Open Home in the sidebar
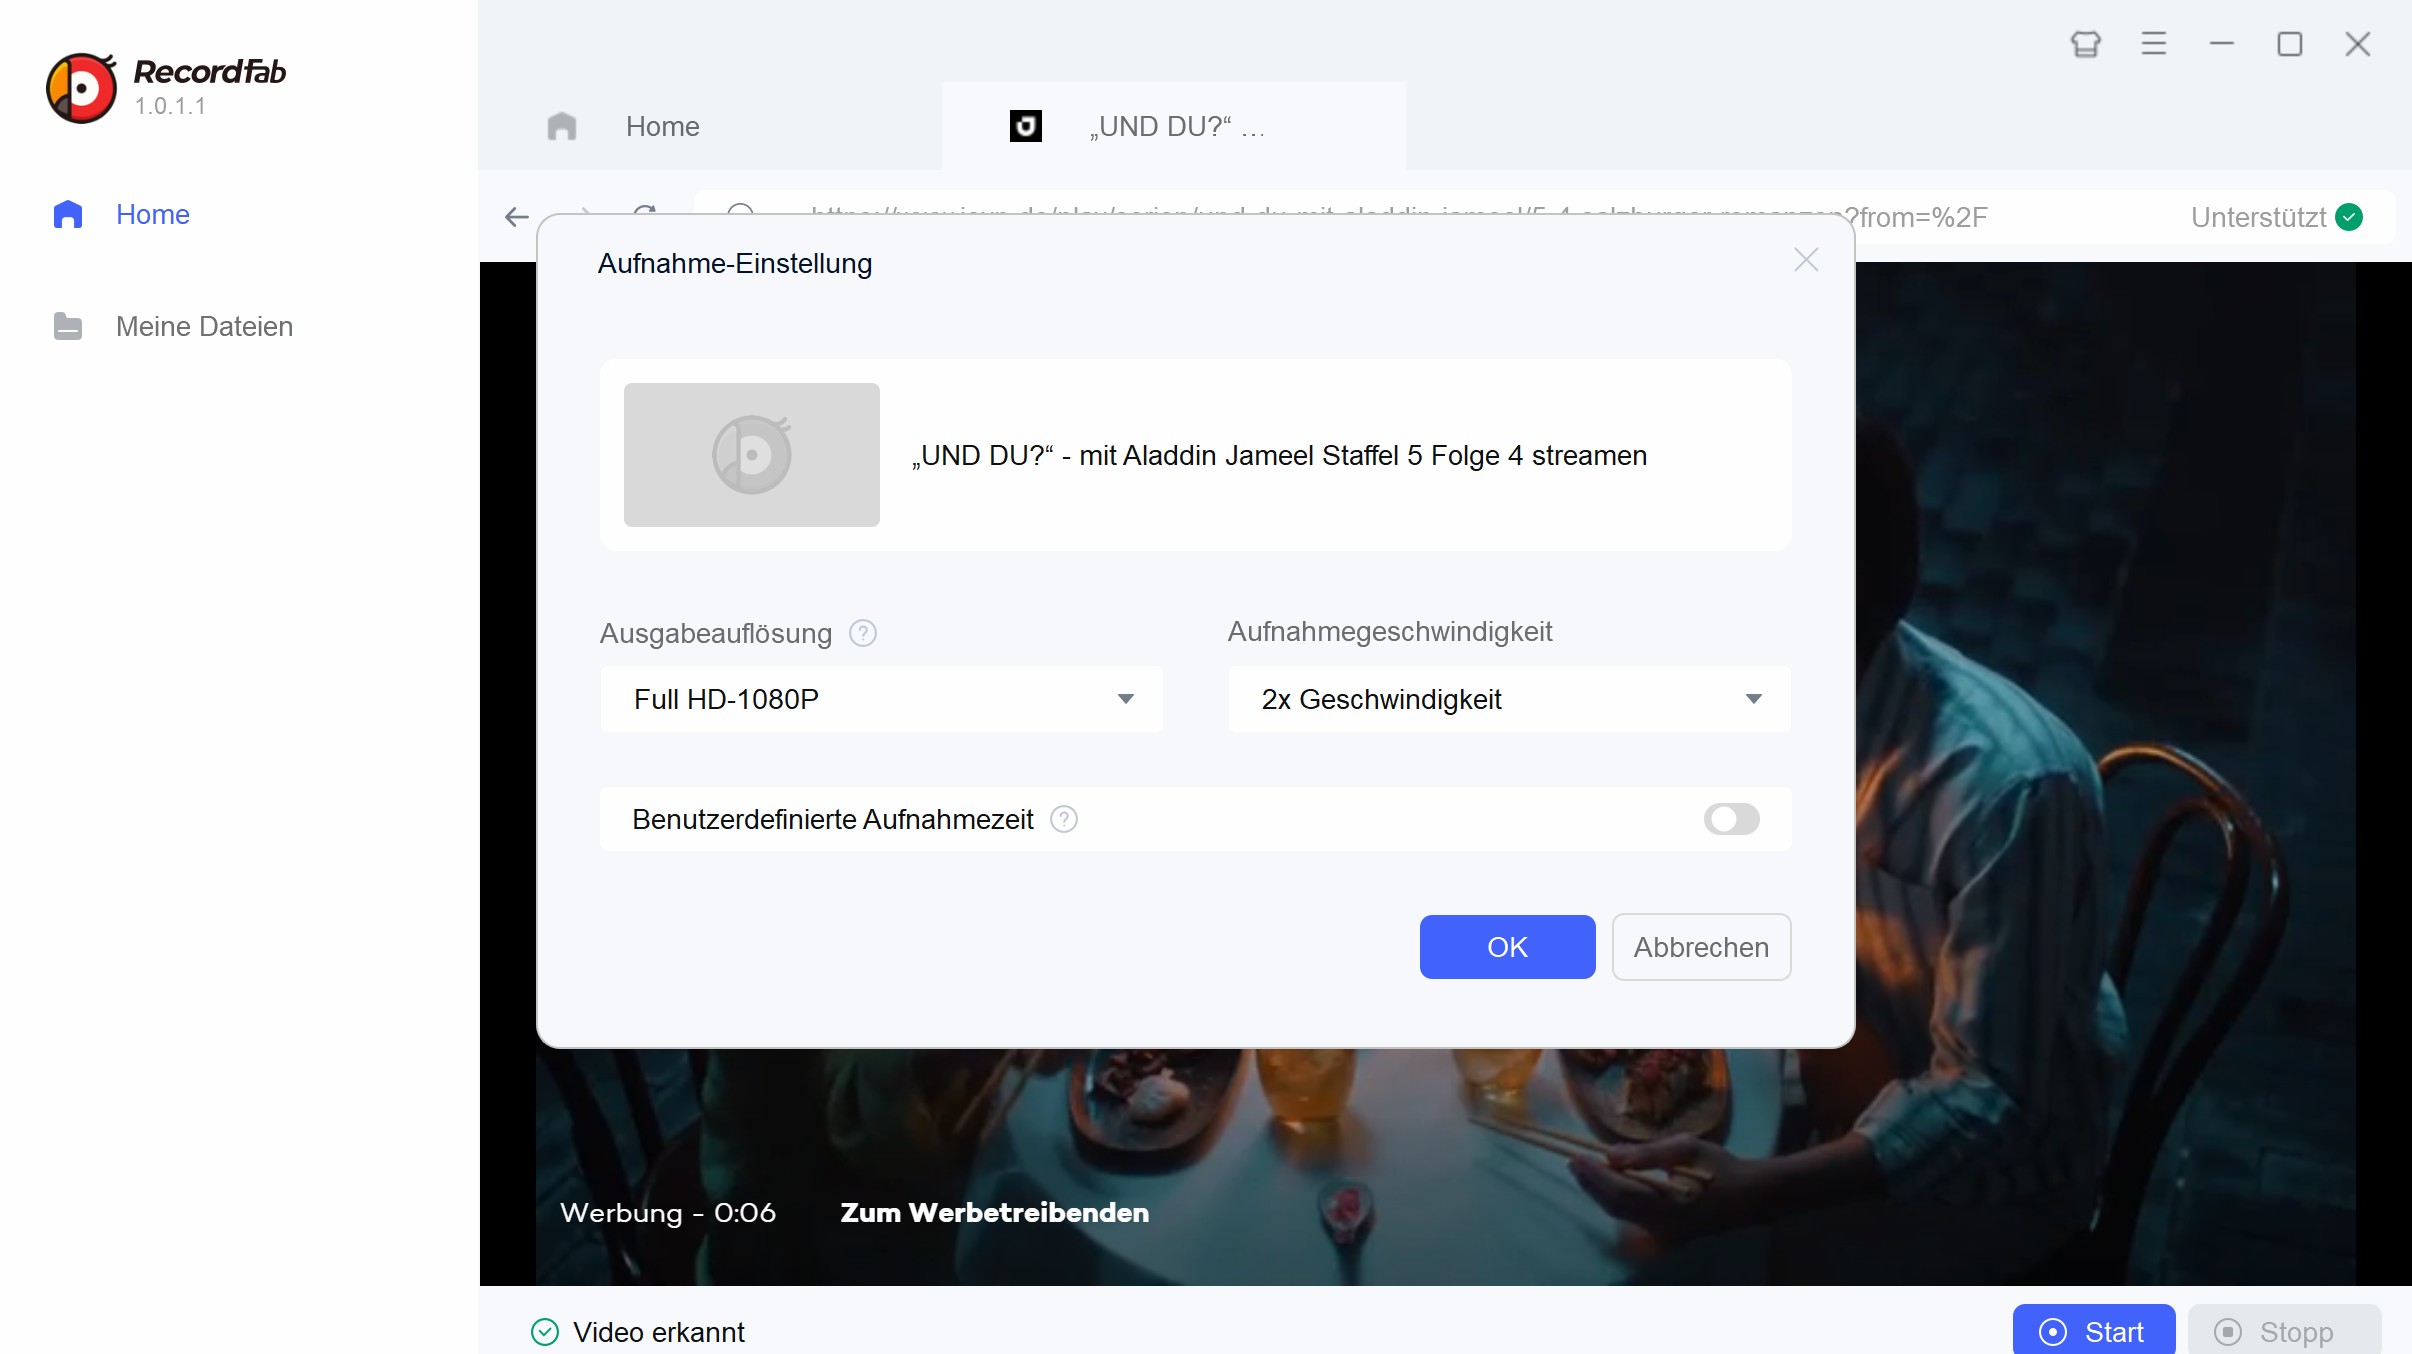 (x=152, y=214)
